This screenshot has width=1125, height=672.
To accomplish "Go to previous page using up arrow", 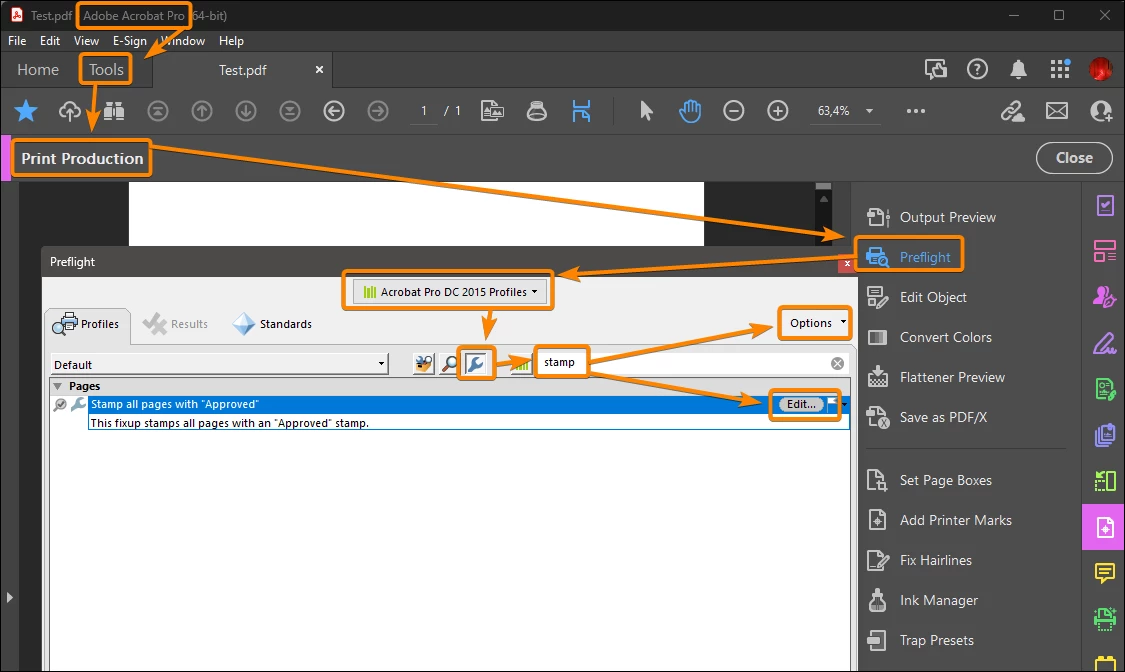I will tap(202, 111).
